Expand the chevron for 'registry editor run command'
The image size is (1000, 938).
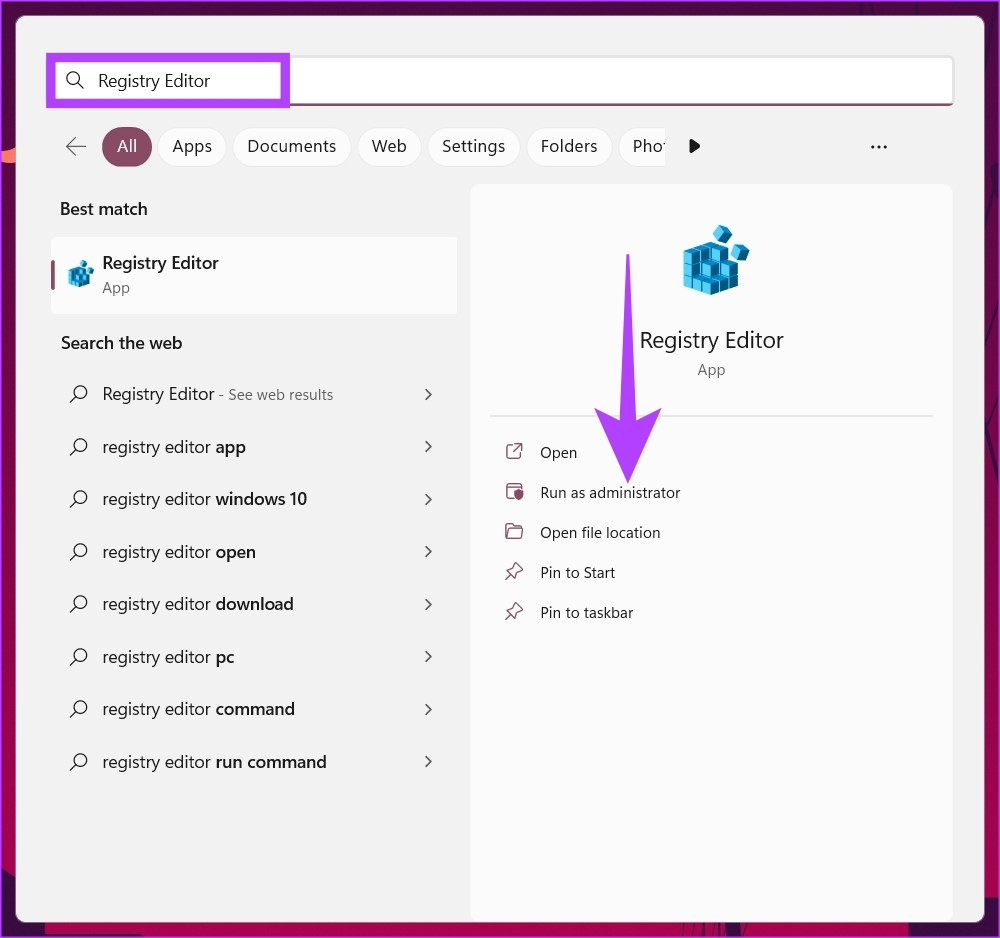(429, 761)
